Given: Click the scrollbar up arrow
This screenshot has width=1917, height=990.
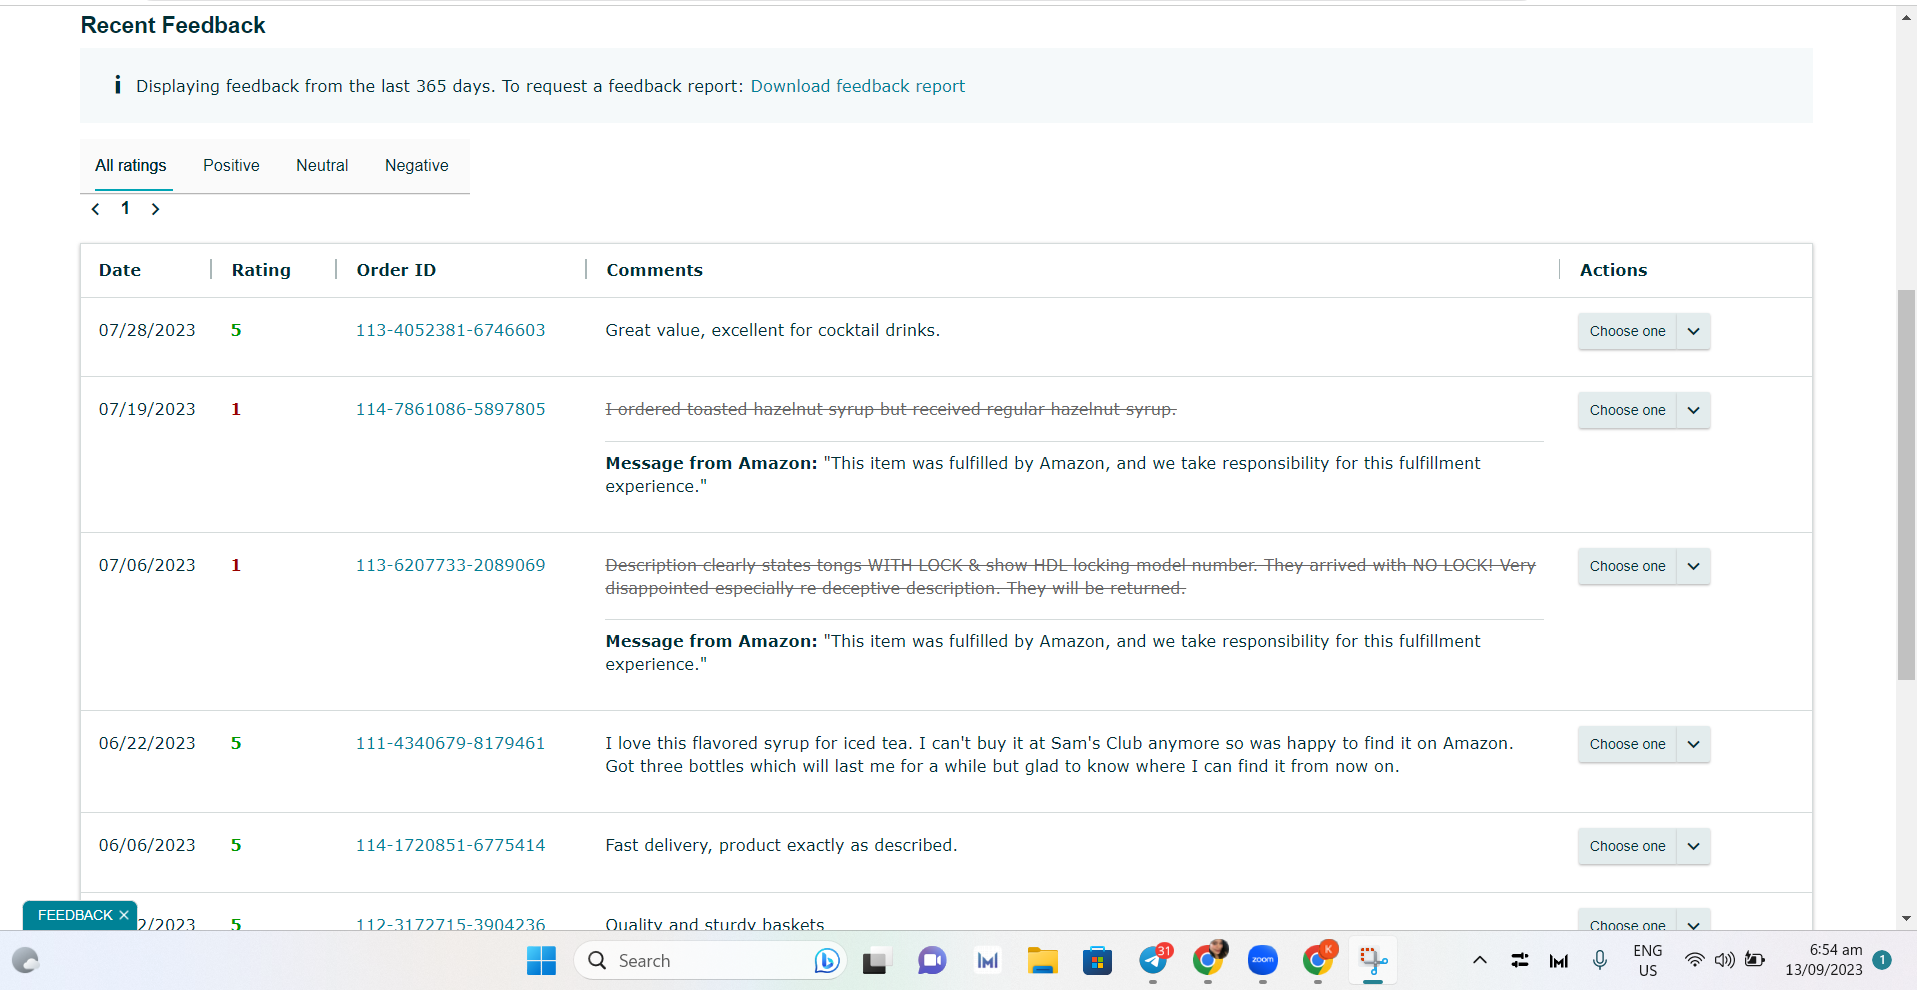Looking at the screenshot, I should point(1906,16).
